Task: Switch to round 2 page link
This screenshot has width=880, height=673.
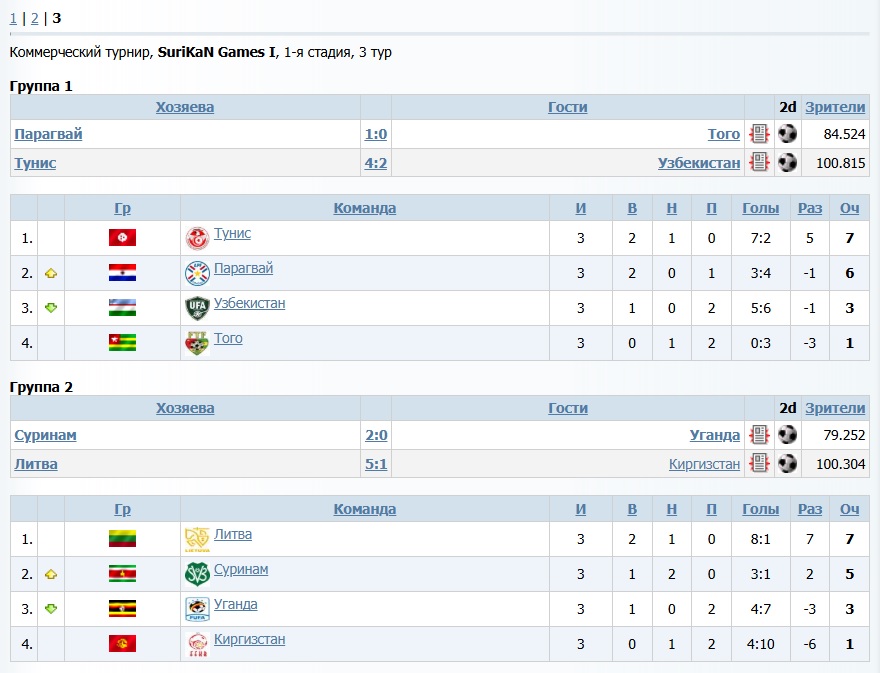Action: (x=34, y=18)
